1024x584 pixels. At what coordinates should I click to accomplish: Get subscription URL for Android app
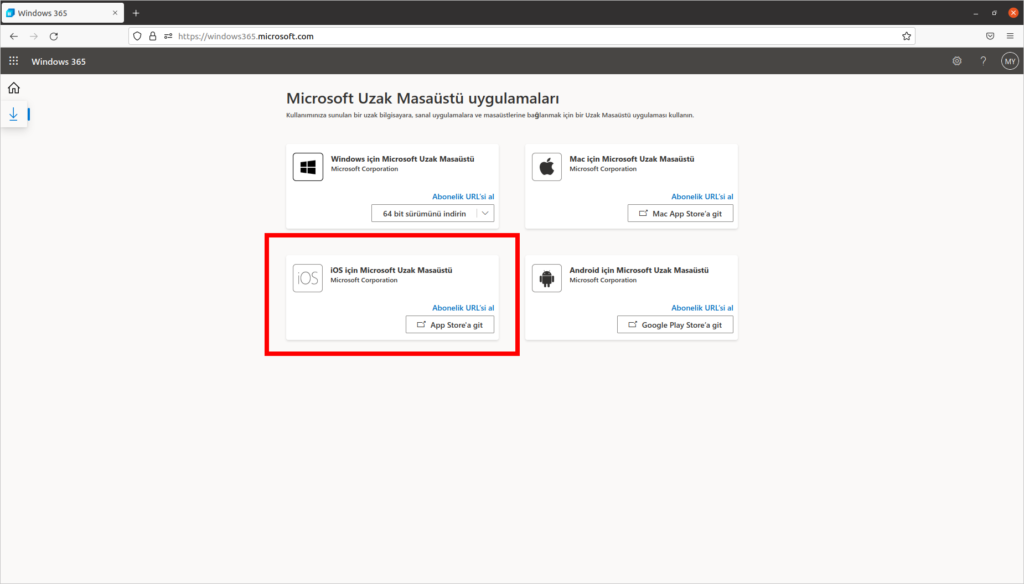[x=702, y=308]
